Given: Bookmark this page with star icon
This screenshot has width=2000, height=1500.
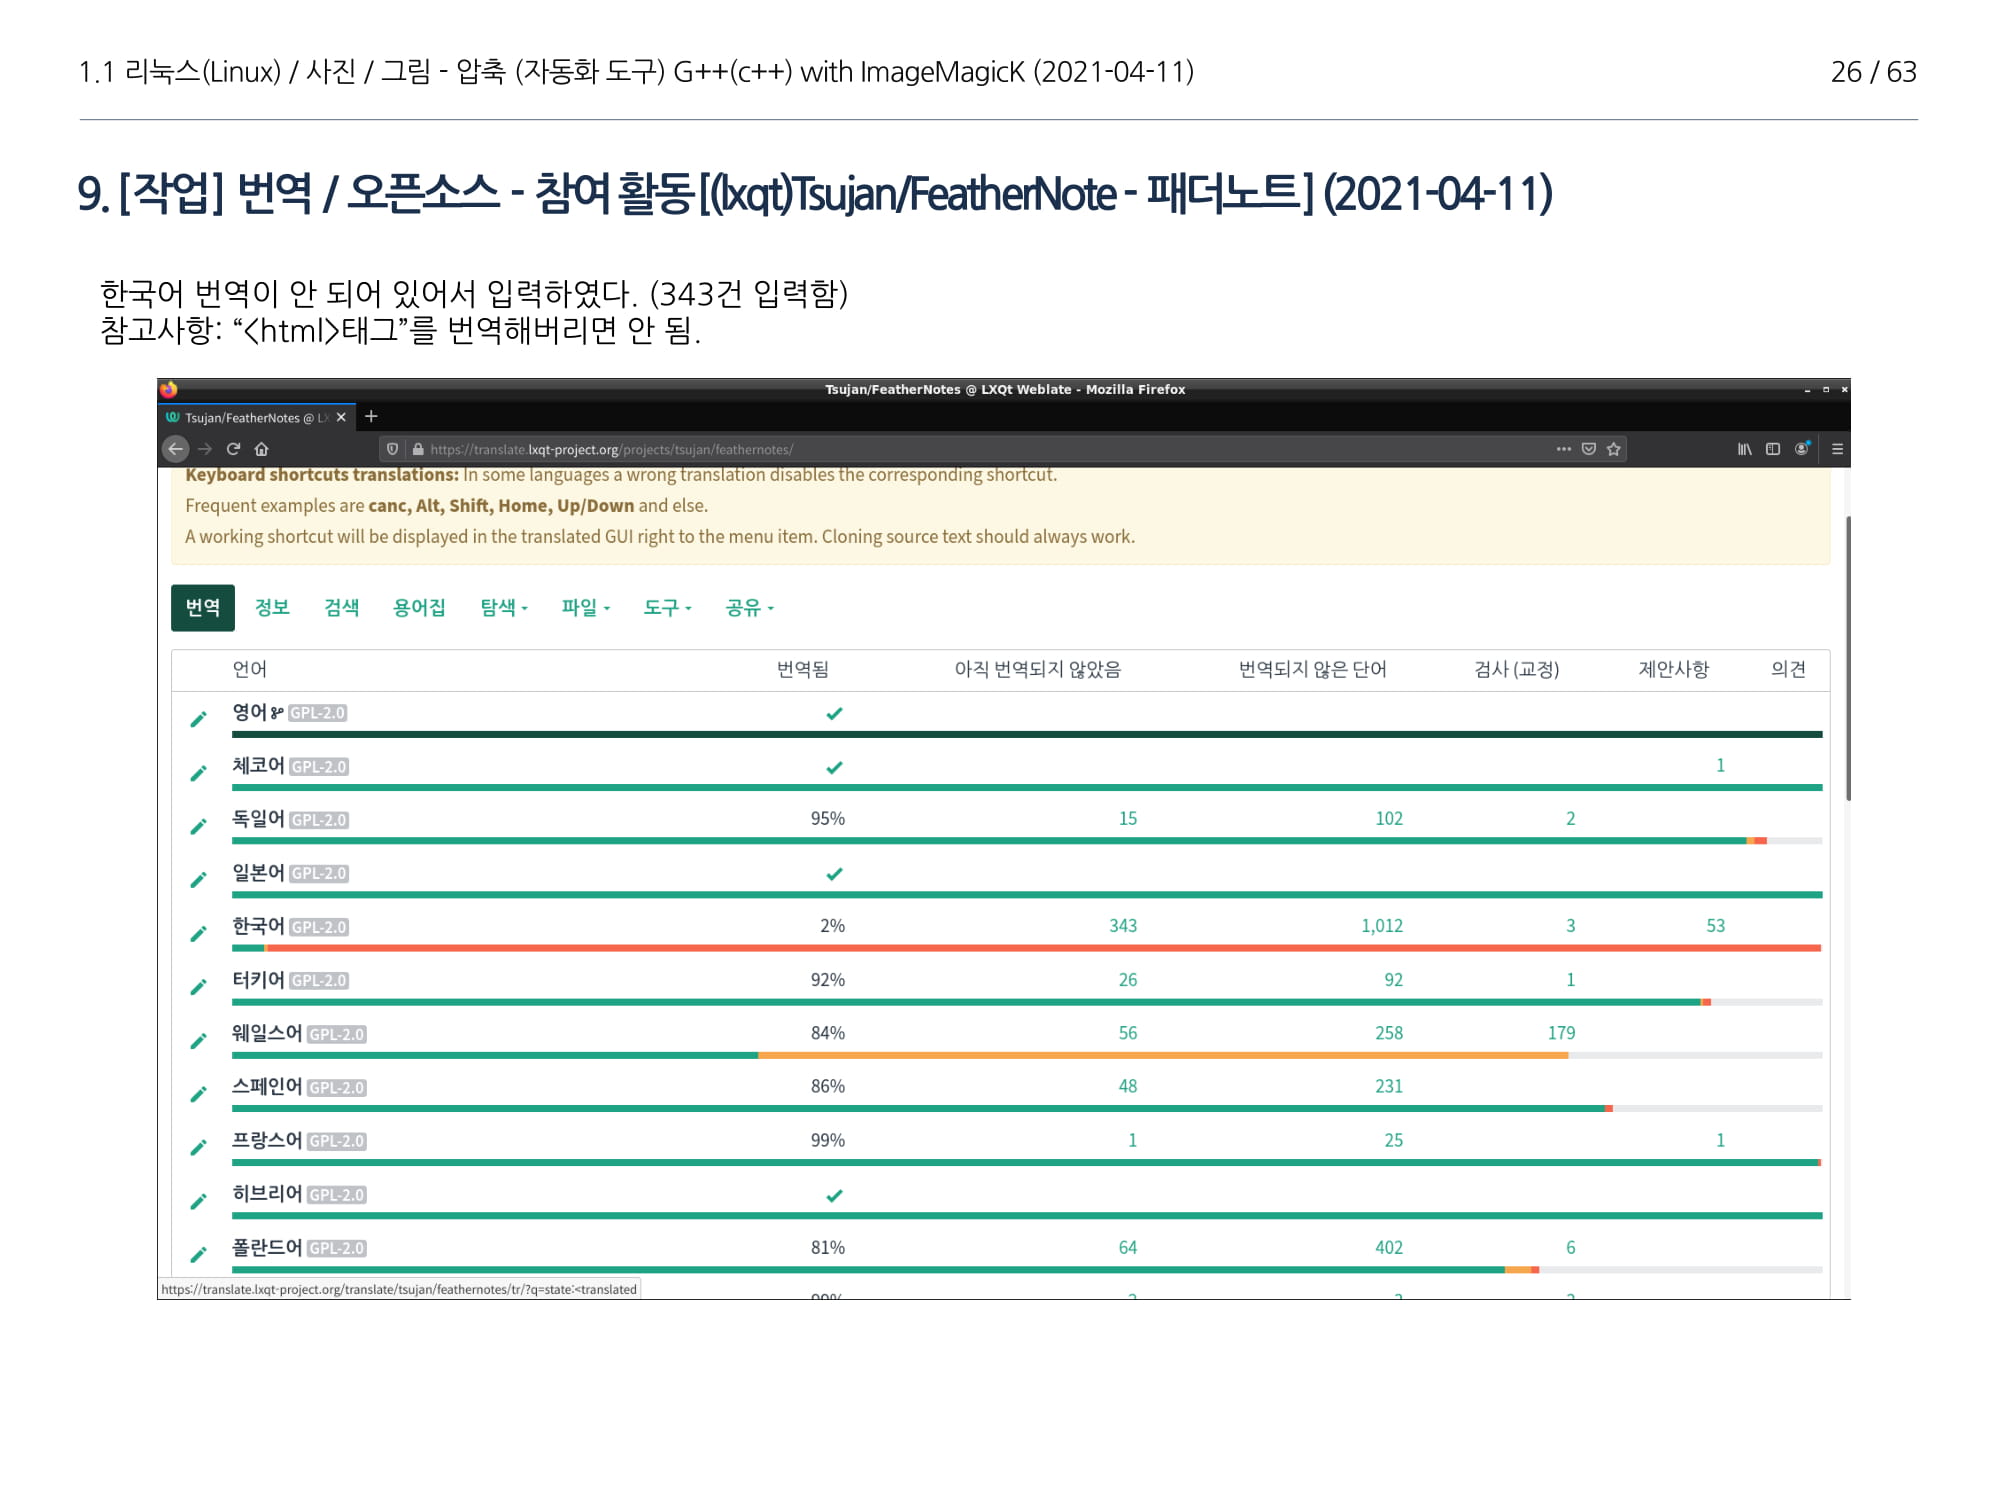Looking at the screenshot, I should point(1613,449).
